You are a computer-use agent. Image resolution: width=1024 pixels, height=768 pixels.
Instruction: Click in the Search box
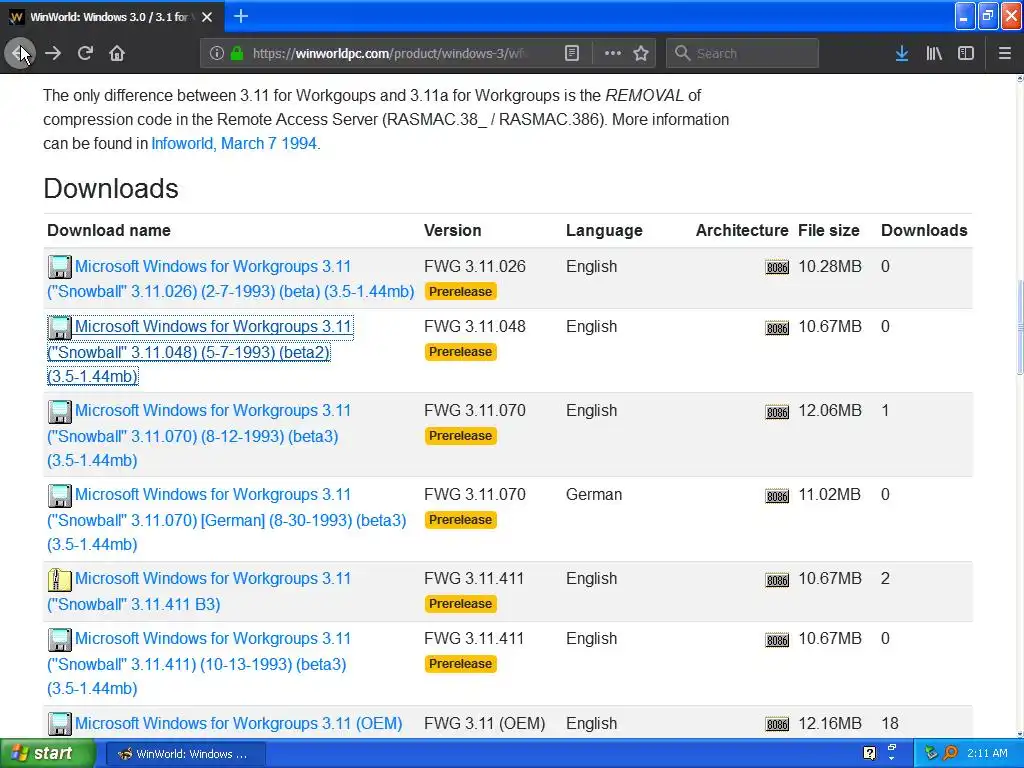(743, 53)
